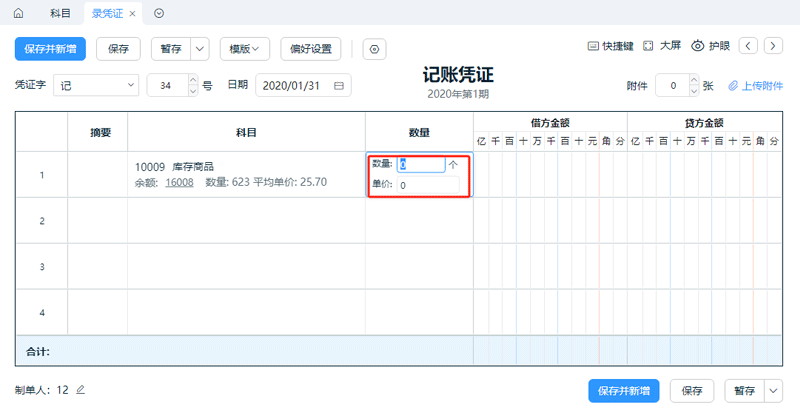Click the round target icon button
Image resolution: width=800 pixels, height=413 pixels.
click(374, 50)
